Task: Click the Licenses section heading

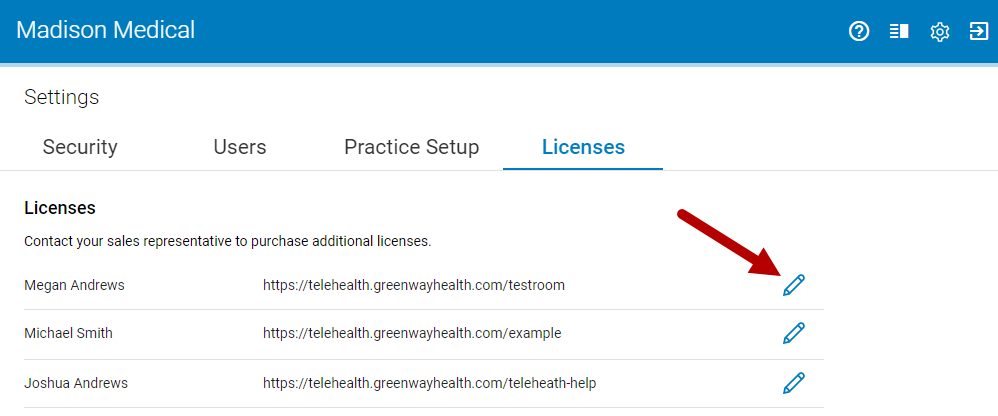Action: (60, 207)
